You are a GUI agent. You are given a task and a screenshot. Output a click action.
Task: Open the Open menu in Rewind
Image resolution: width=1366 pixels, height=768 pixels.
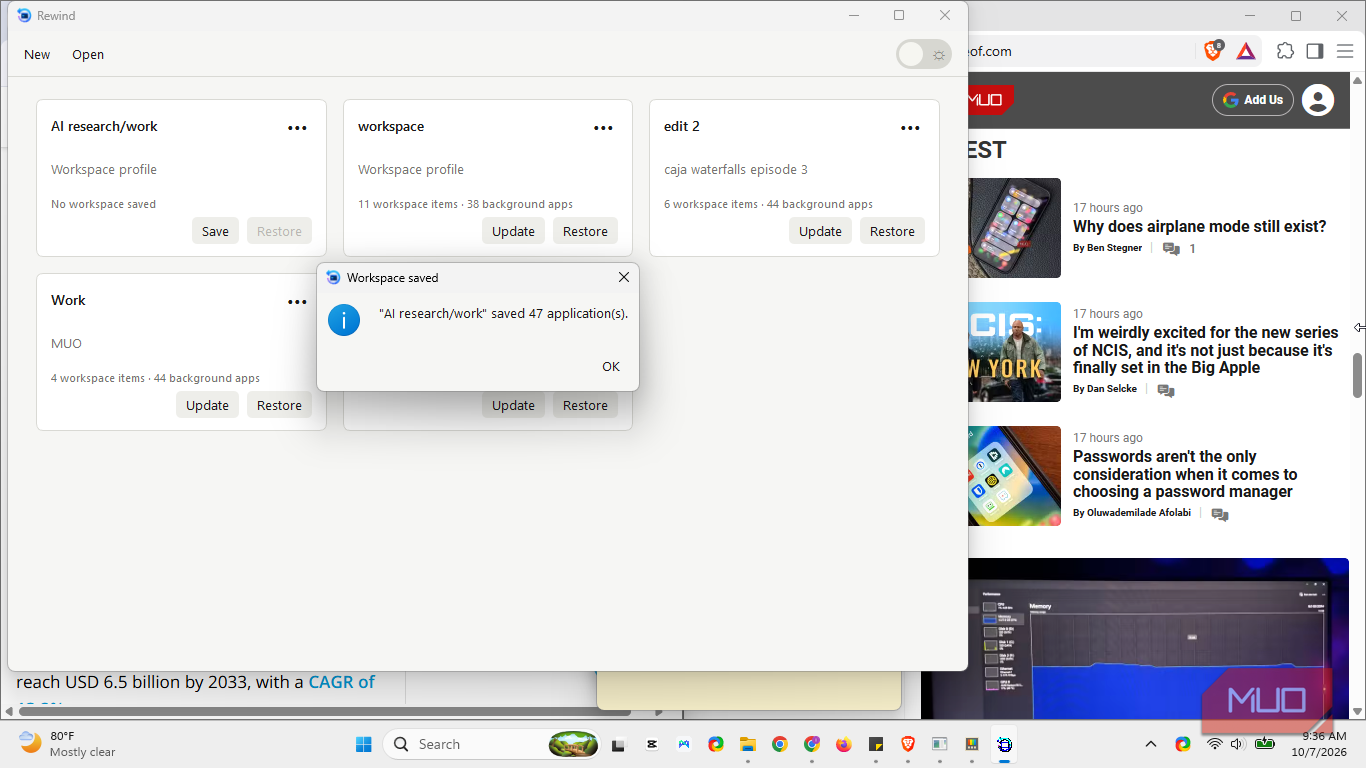(x=88, y=55)
